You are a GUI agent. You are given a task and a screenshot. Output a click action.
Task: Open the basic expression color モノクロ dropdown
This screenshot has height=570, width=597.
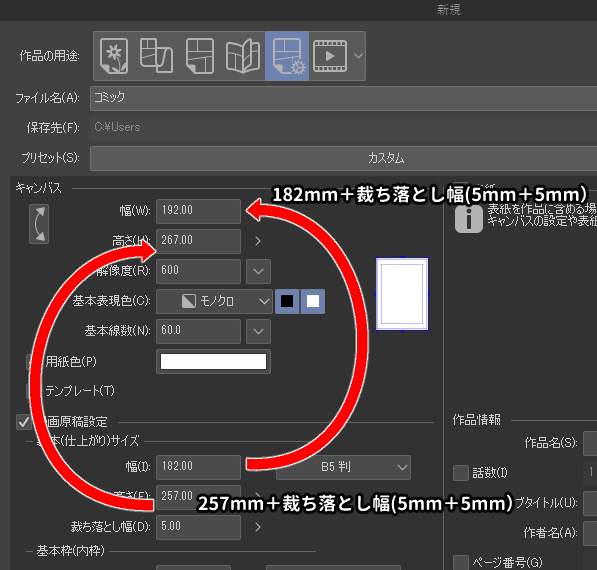(x=214, y=301)
